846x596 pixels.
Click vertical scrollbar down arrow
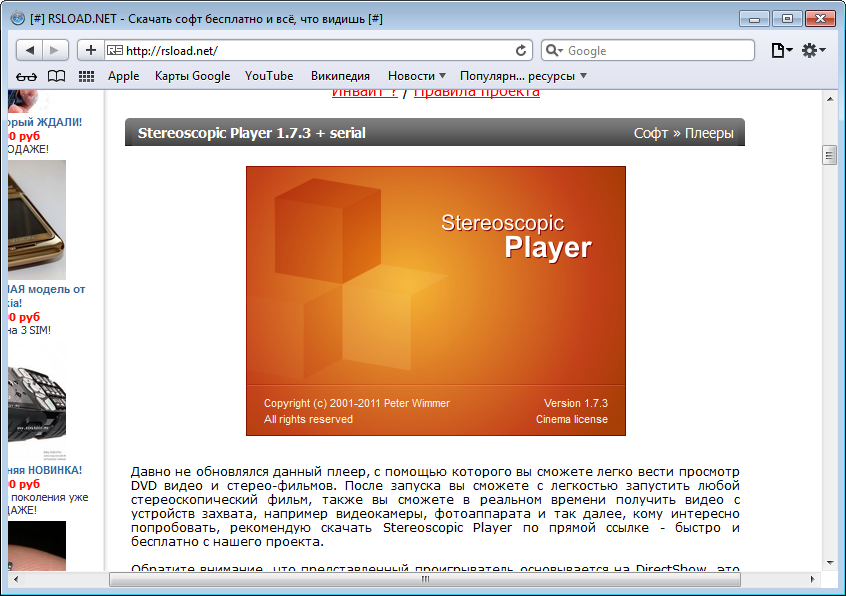(x=830, y=563)
